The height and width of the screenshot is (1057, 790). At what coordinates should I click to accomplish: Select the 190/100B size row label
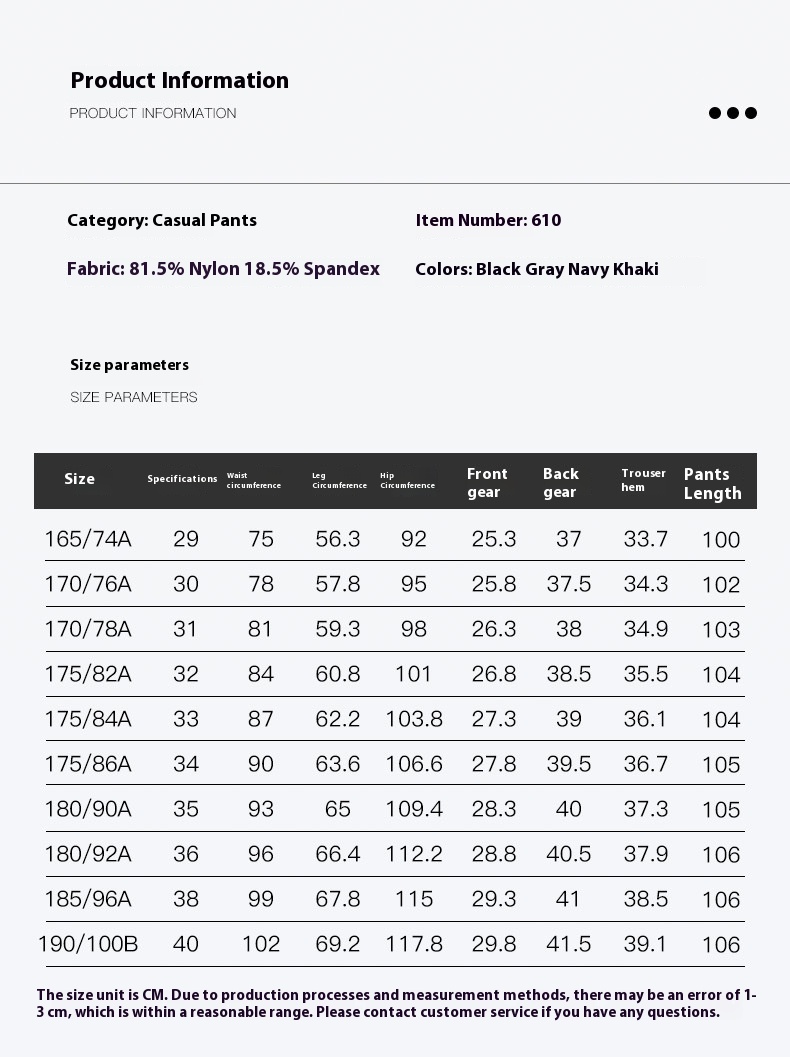tap(88, 944)
